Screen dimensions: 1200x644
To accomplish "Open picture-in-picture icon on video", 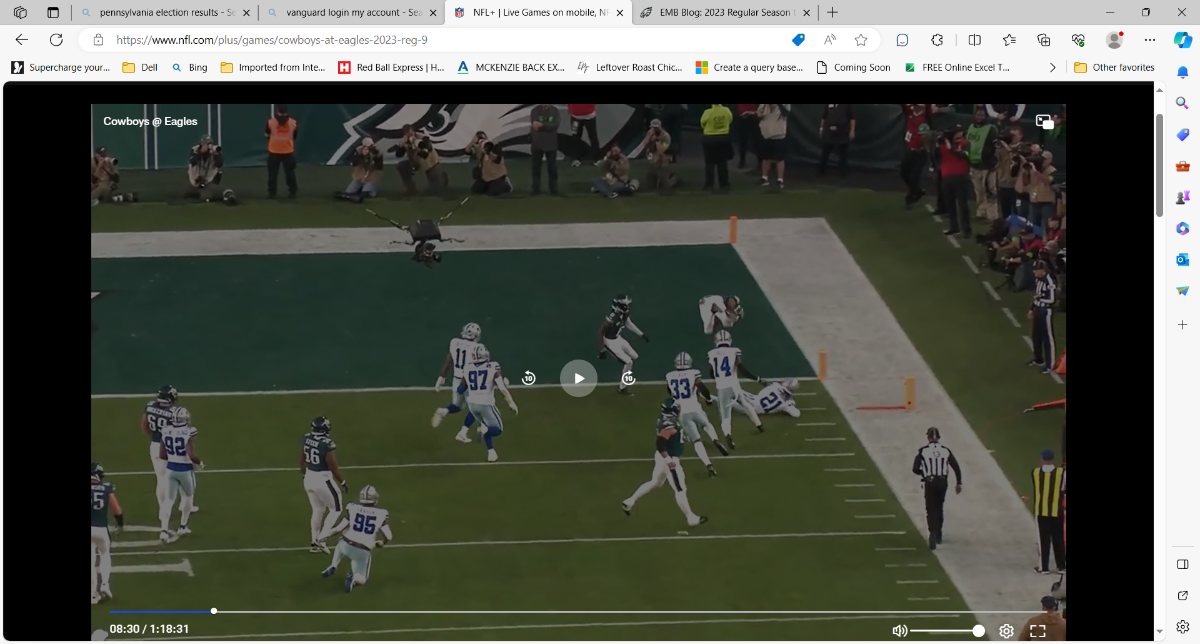I will [1044, 122].
